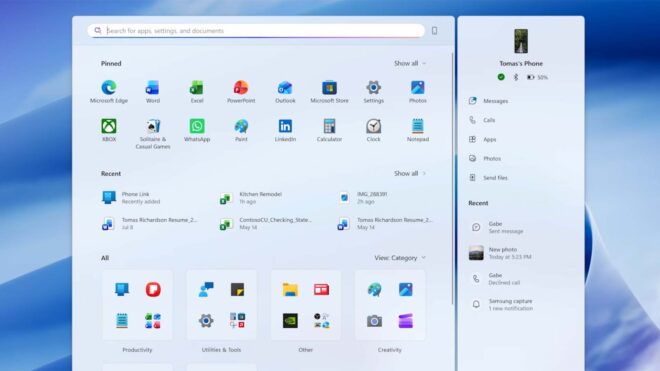Open Clipchamp icon in Creativity group
Image resolution: width=660 pixels, height=371 pixels.
coord(406,321)
